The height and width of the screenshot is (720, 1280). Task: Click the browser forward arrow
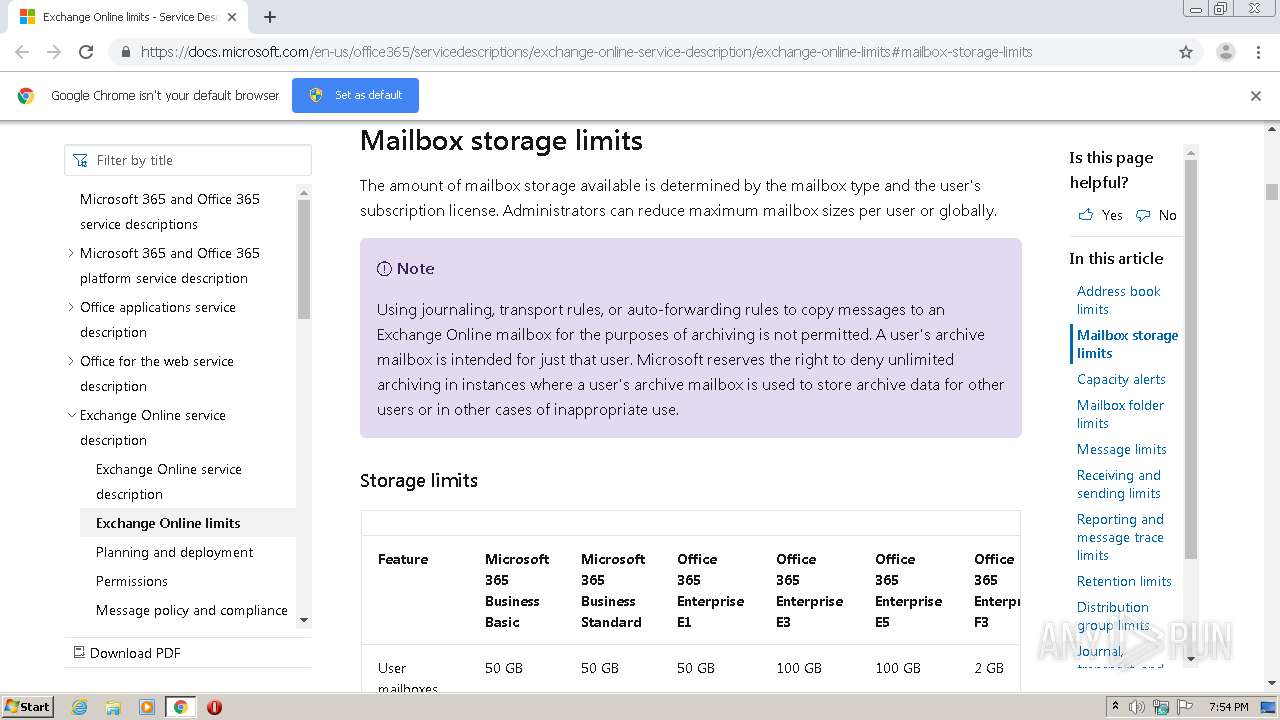[x=54, y=52]
